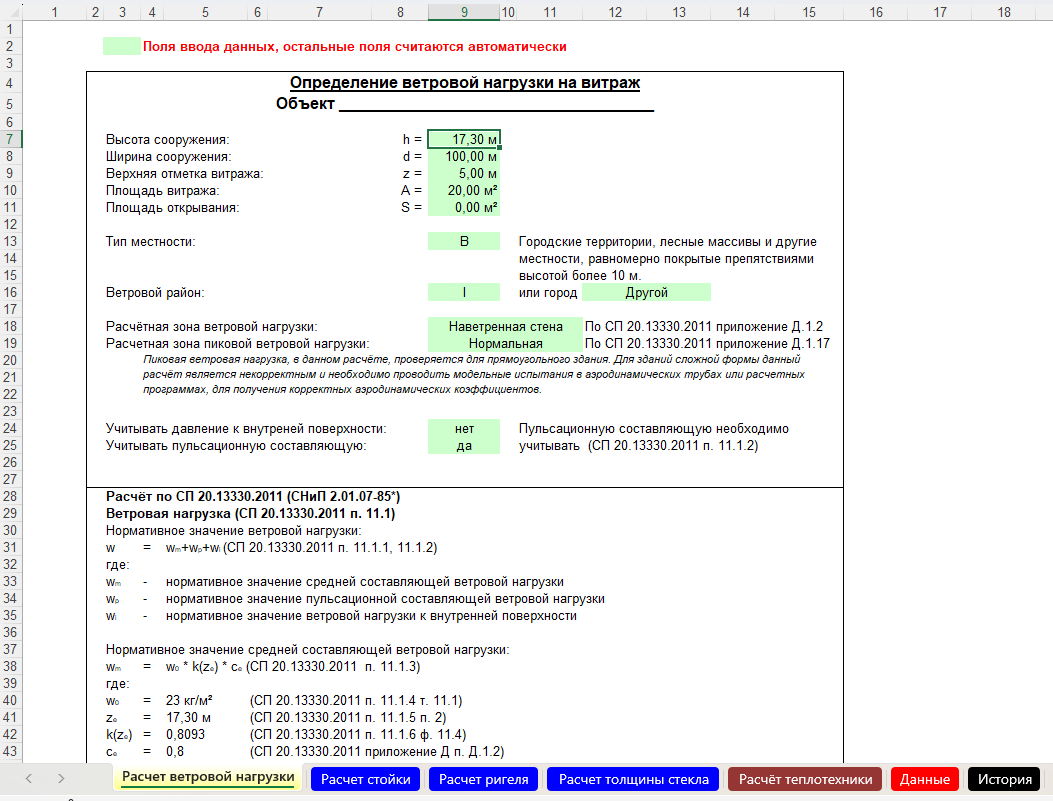Click the title Определение ветровой нагрузки на витраж
Viewport: 1053px width, 801px height.
coord(465,83)
